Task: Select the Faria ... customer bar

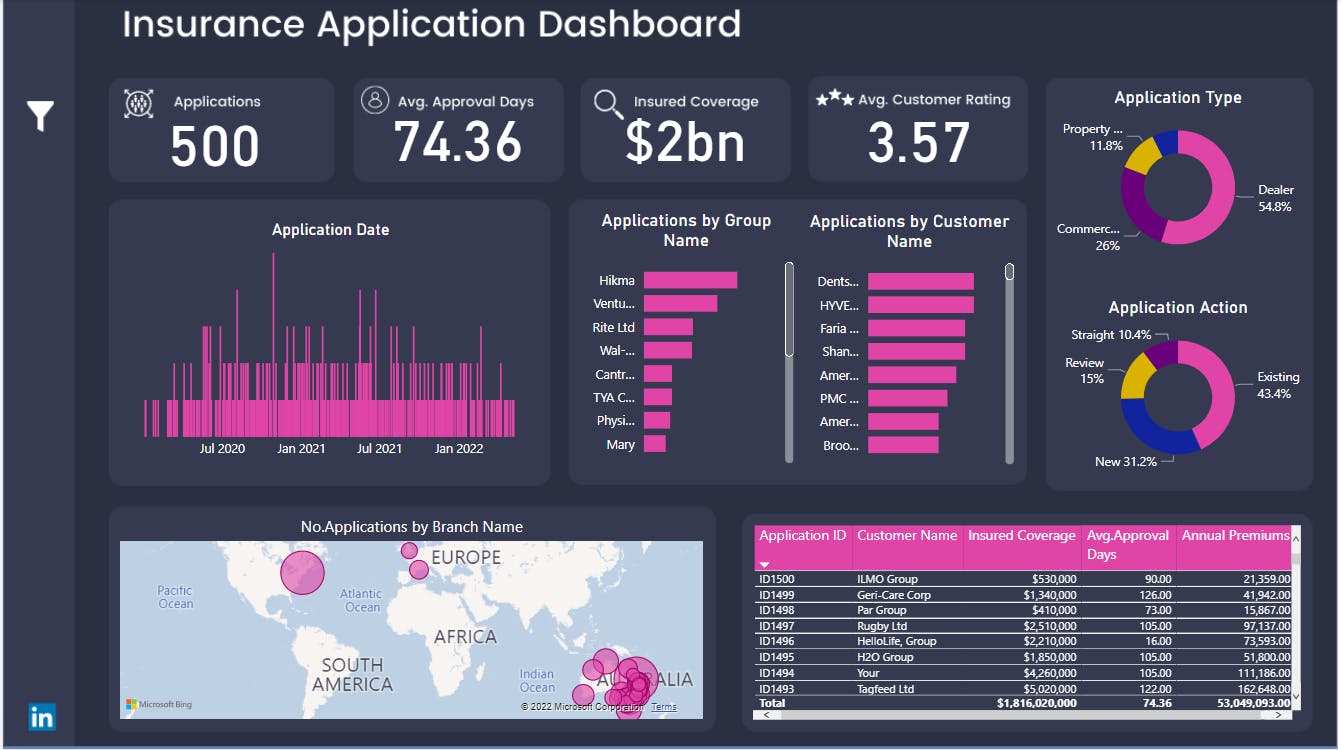Action: click(x=916, y=328)
